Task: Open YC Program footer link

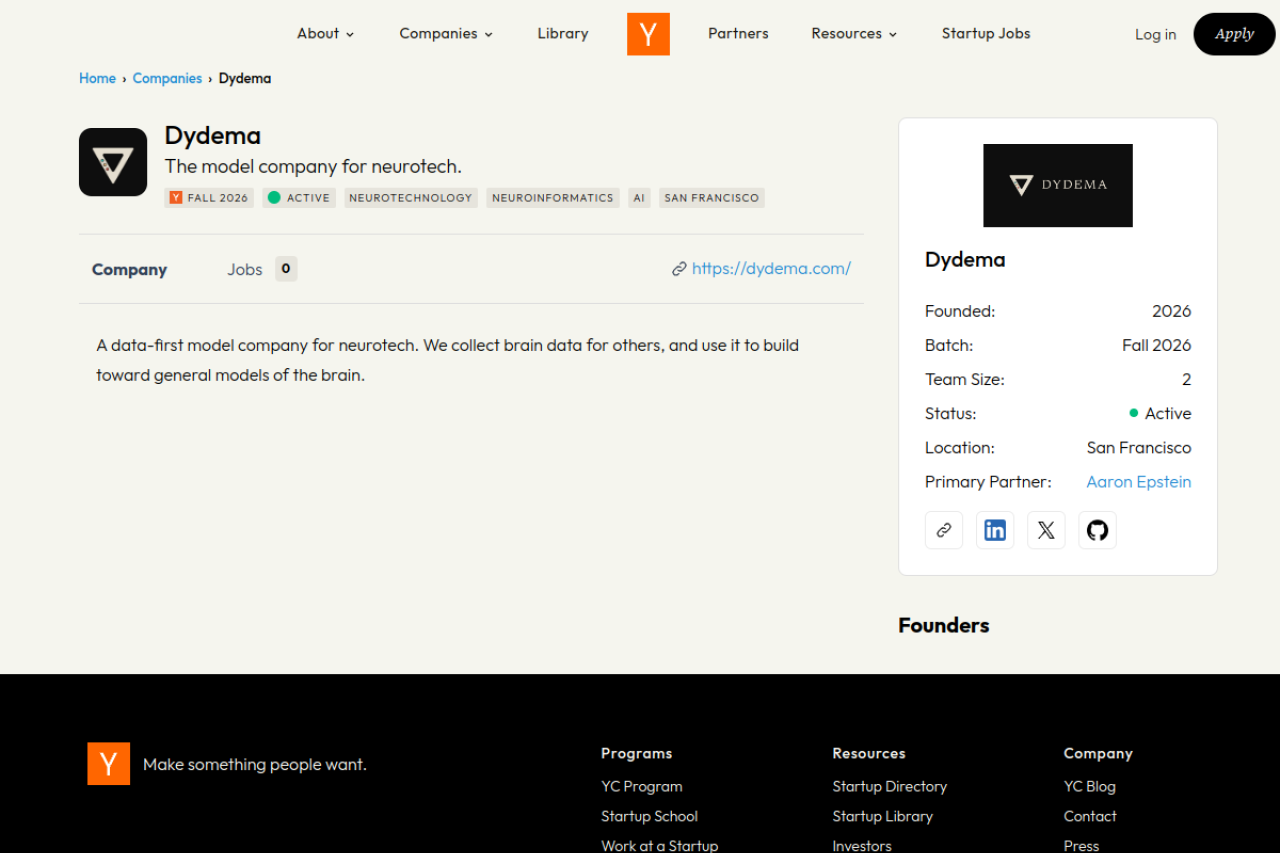Action: tap(642, 787)
